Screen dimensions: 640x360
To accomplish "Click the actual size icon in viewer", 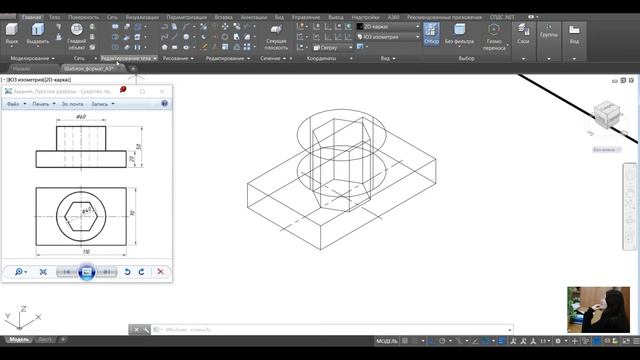I will [x=43, y=272].
